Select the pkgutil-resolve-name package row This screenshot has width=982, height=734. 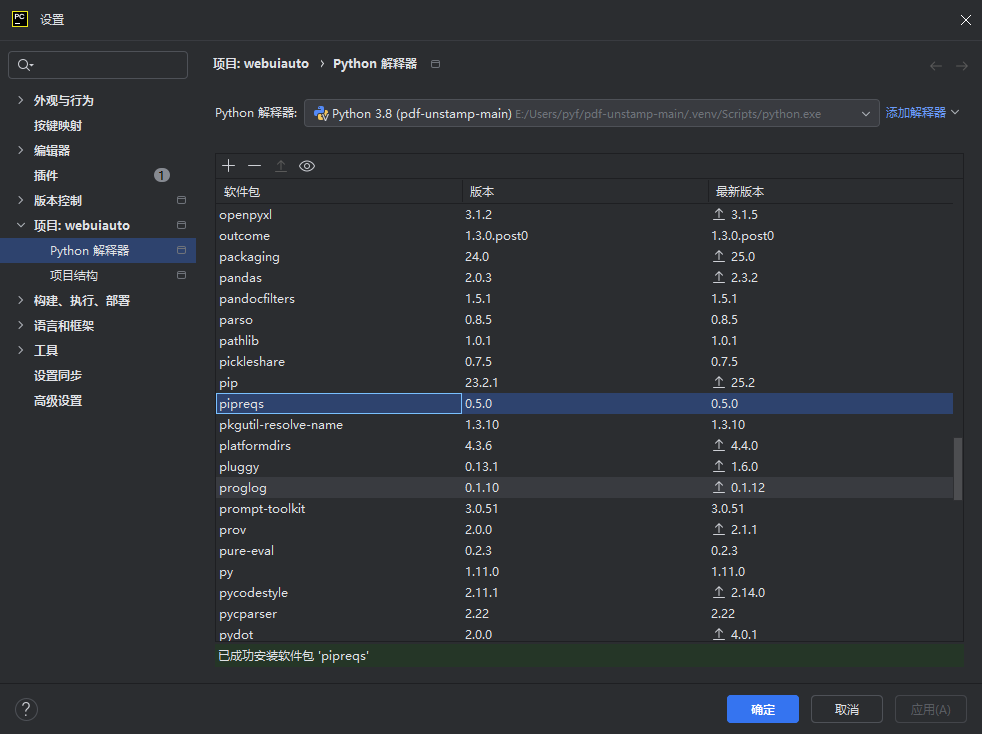click(584, 425)
